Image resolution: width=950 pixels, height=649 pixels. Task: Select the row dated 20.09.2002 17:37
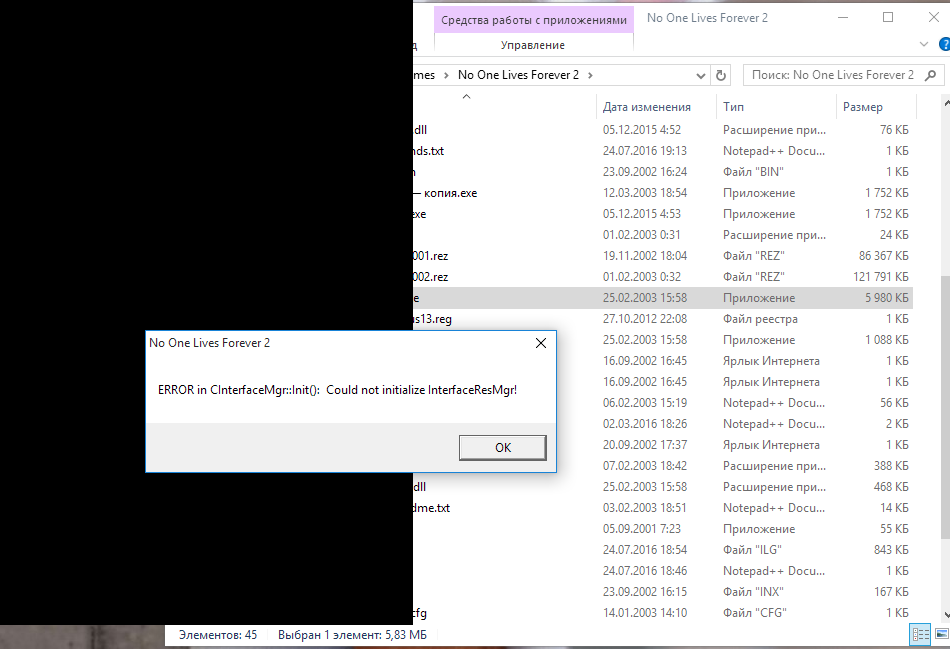(x=734, y=445)
